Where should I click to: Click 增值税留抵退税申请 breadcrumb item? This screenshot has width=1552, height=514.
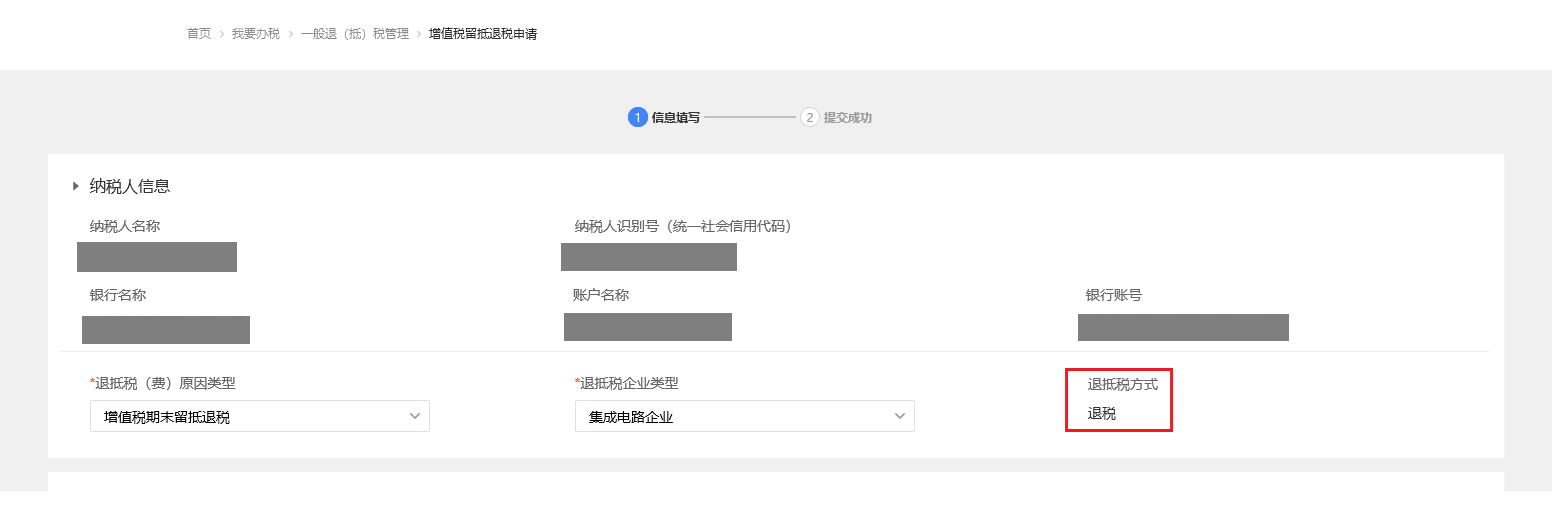click(483, 34)
